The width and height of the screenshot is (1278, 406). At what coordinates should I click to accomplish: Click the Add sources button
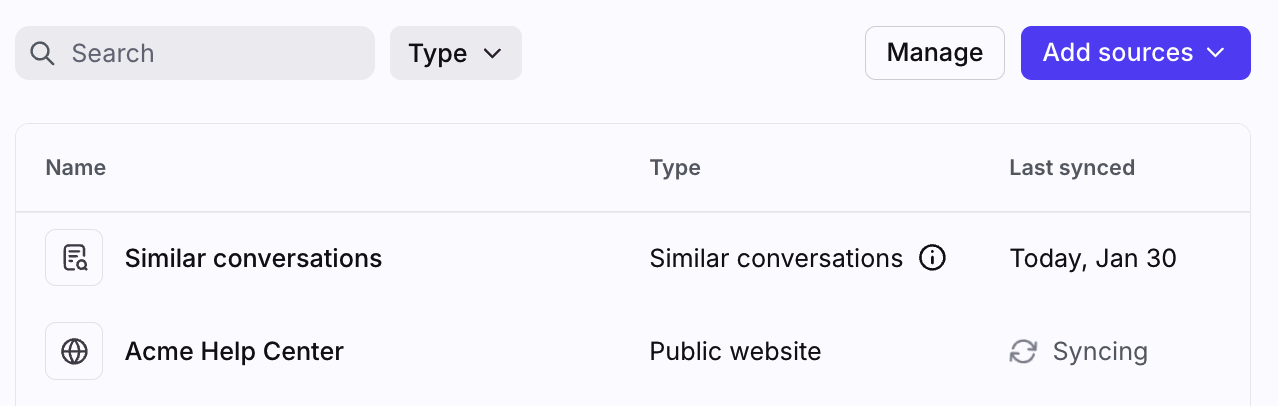click(x=1117, y=53)
